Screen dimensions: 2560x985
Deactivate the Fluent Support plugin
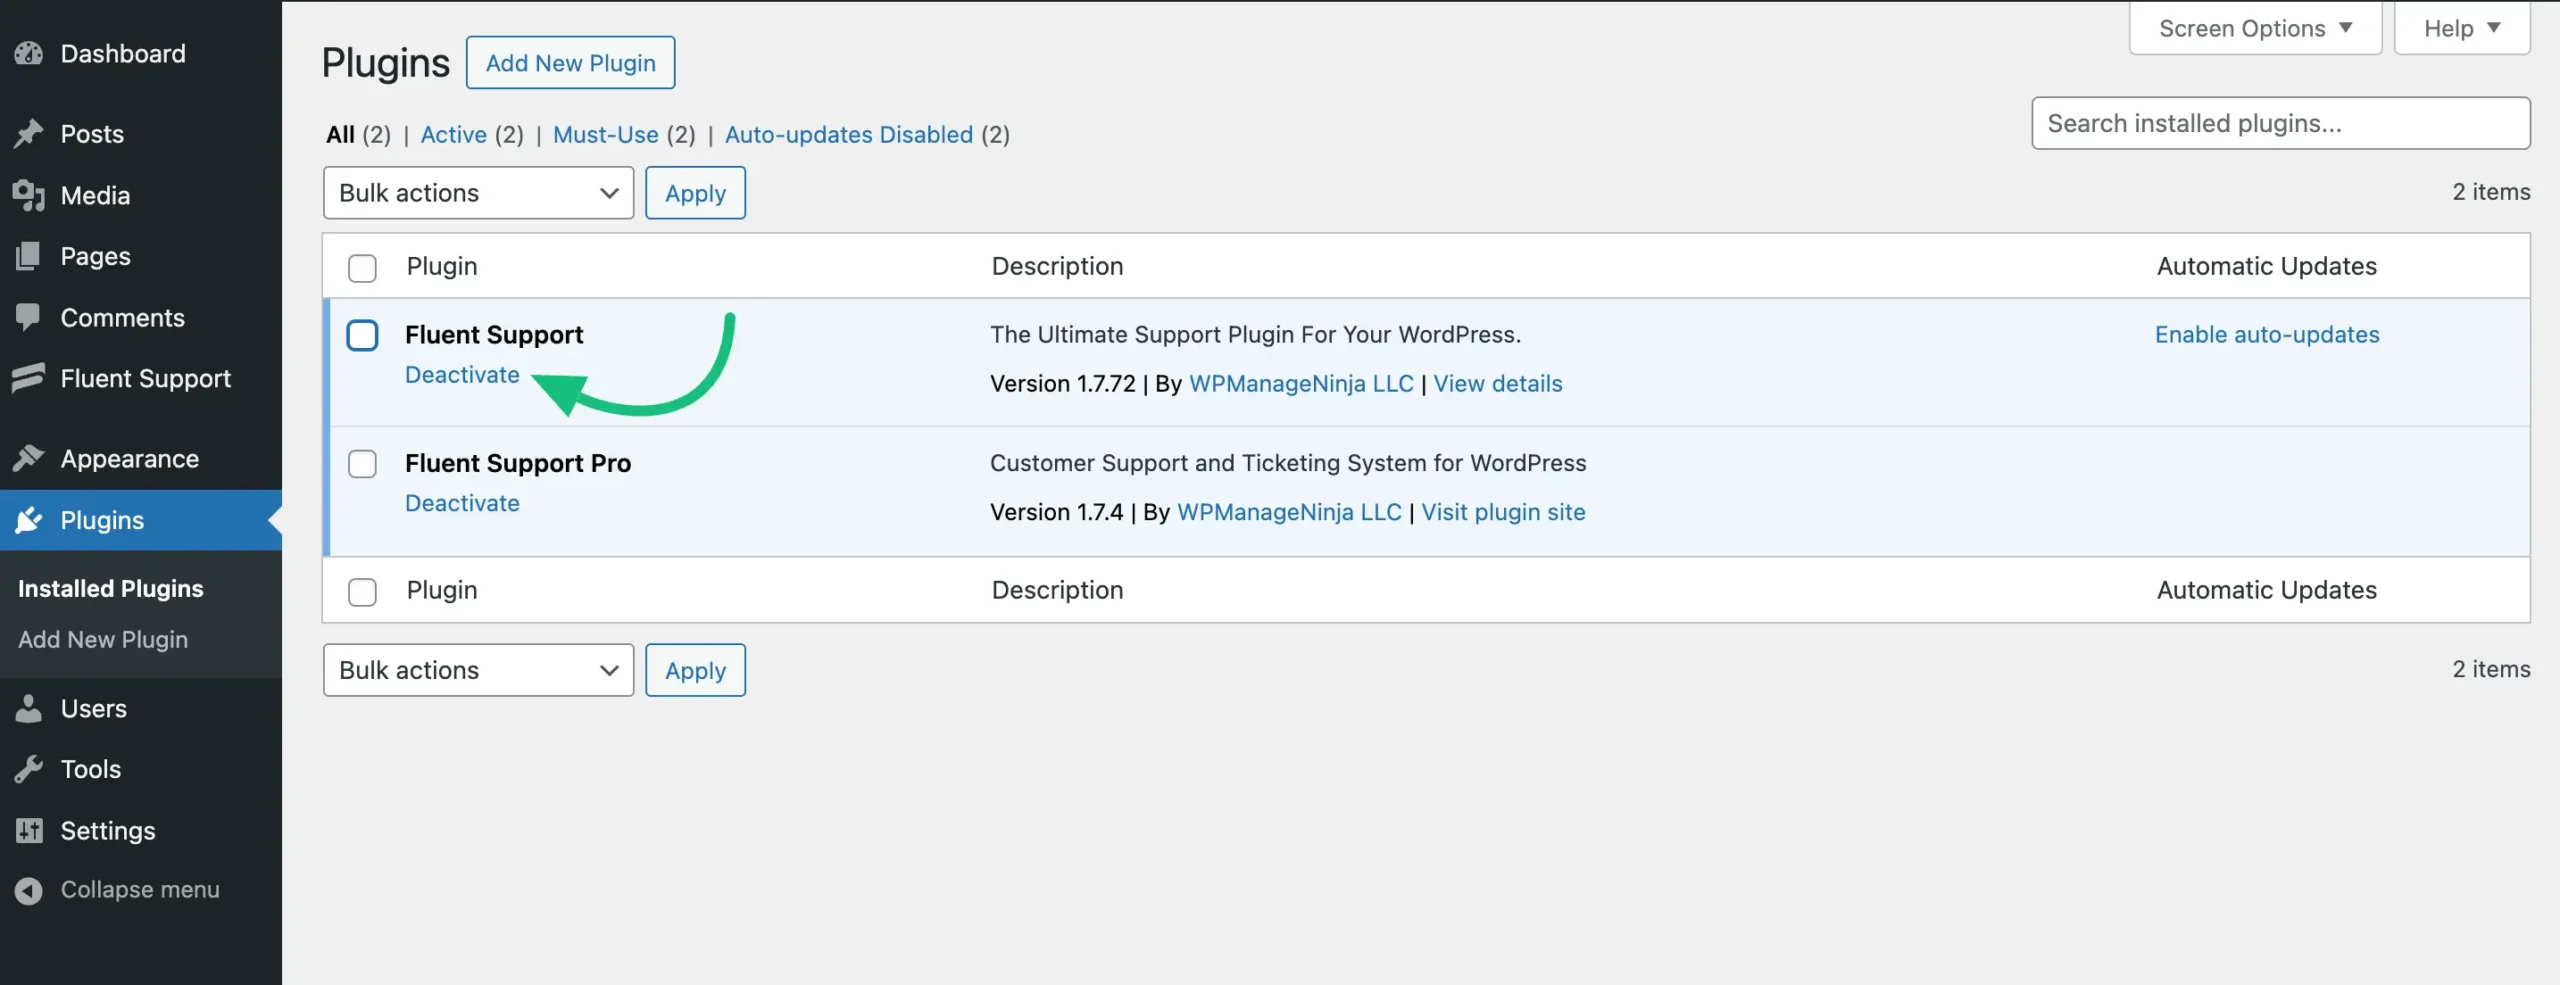(461, 374)
